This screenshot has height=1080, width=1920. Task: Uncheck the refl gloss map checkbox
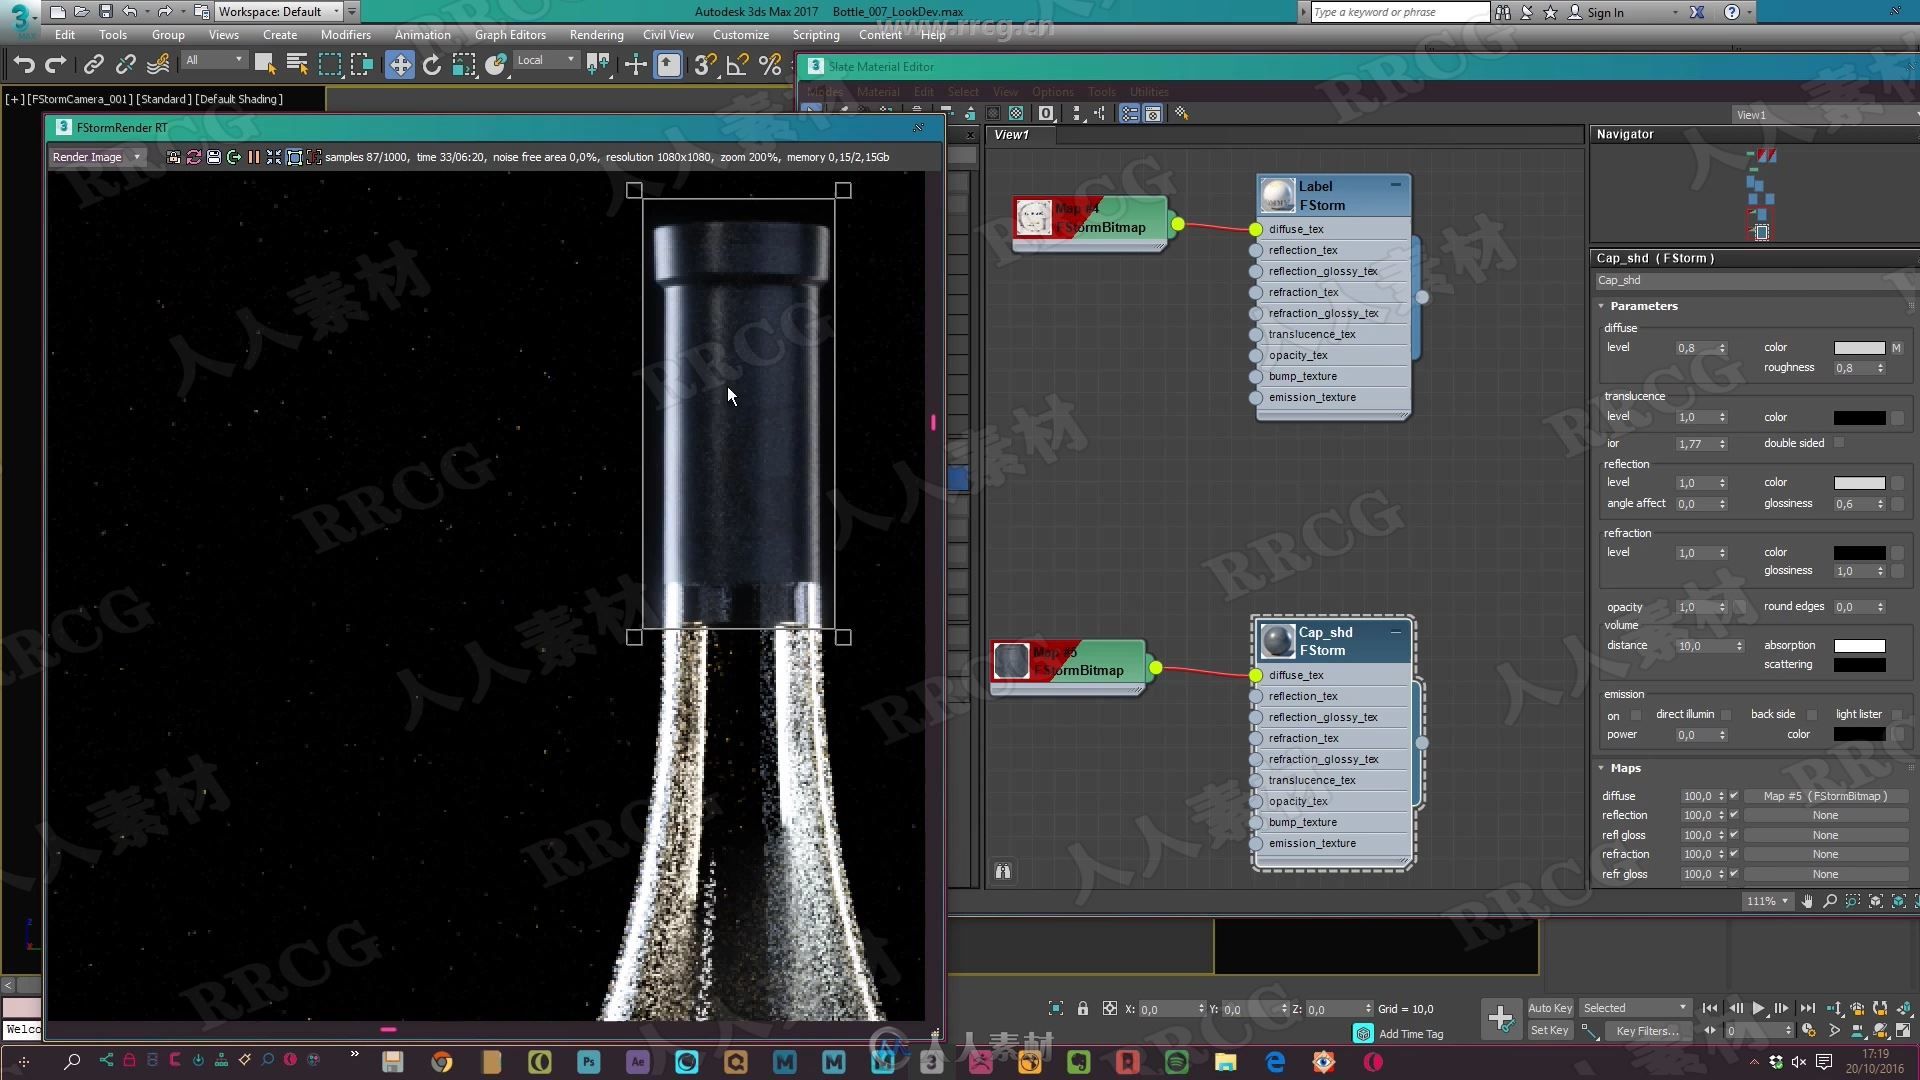click(x=1734, y=835)
